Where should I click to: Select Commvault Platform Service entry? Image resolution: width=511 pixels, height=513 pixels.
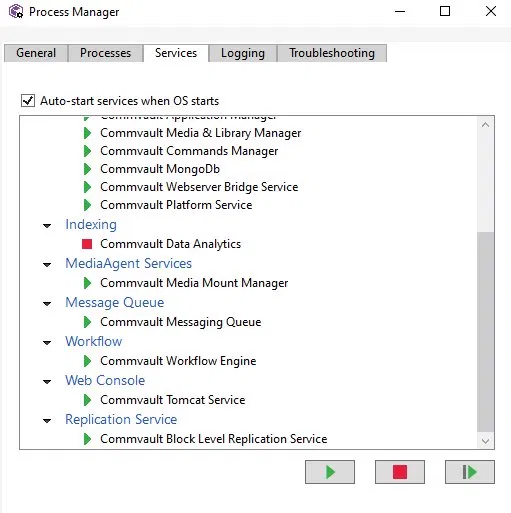176,205
